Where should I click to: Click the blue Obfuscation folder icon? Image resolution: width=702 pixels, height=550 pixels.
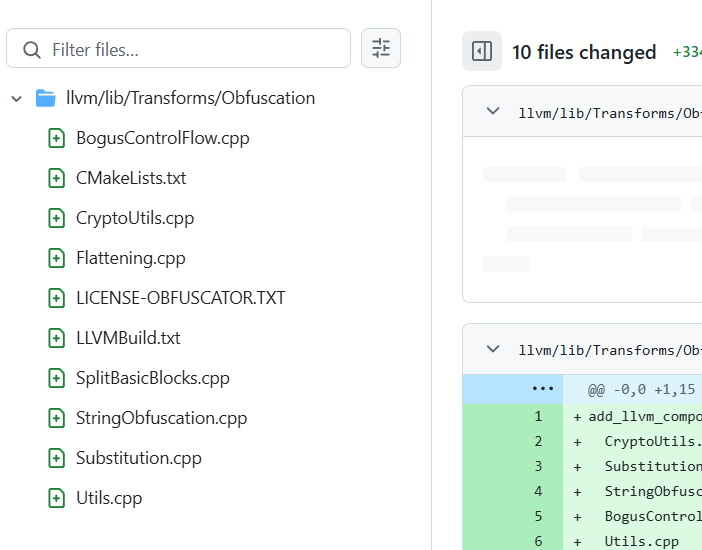46,98
